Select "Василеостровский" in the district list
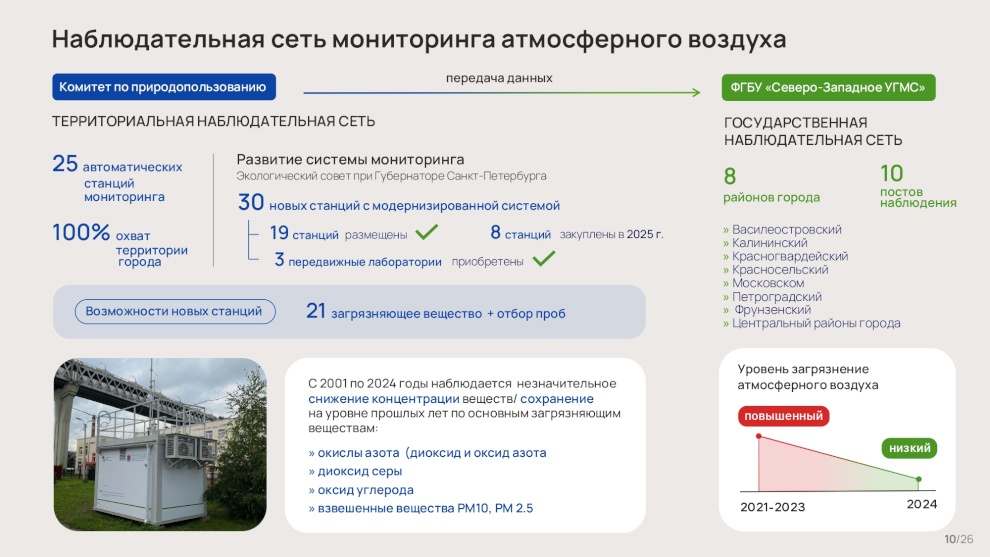This screenshot has width=990, height=557. click(x=786, y=229)
